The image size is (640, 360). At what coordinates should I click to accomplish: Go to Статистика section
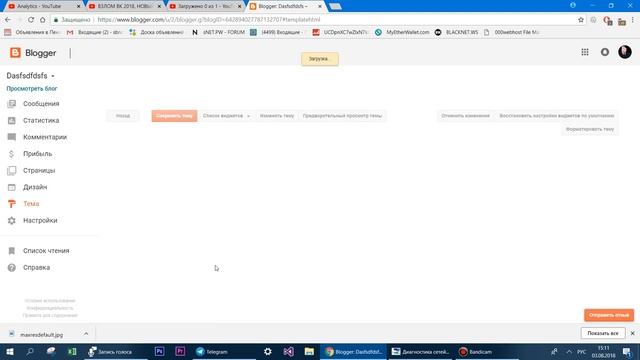(x=41, y=120)
